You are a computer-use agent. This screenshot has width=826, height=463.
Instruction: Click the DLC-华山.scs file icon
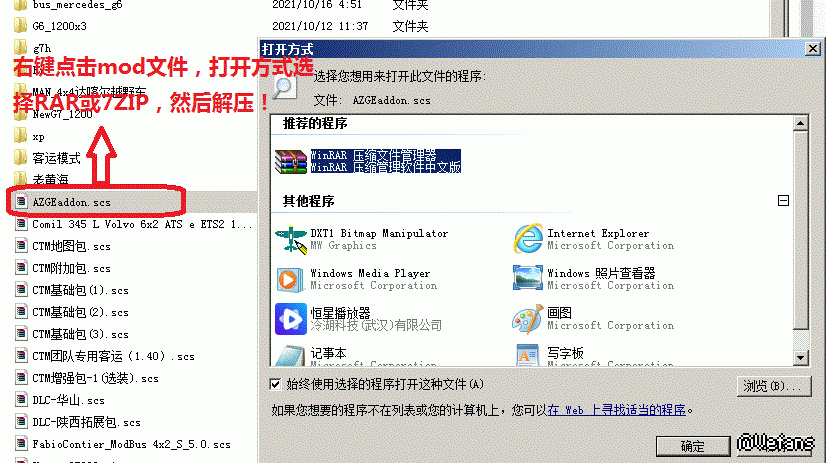pos(21,400)
